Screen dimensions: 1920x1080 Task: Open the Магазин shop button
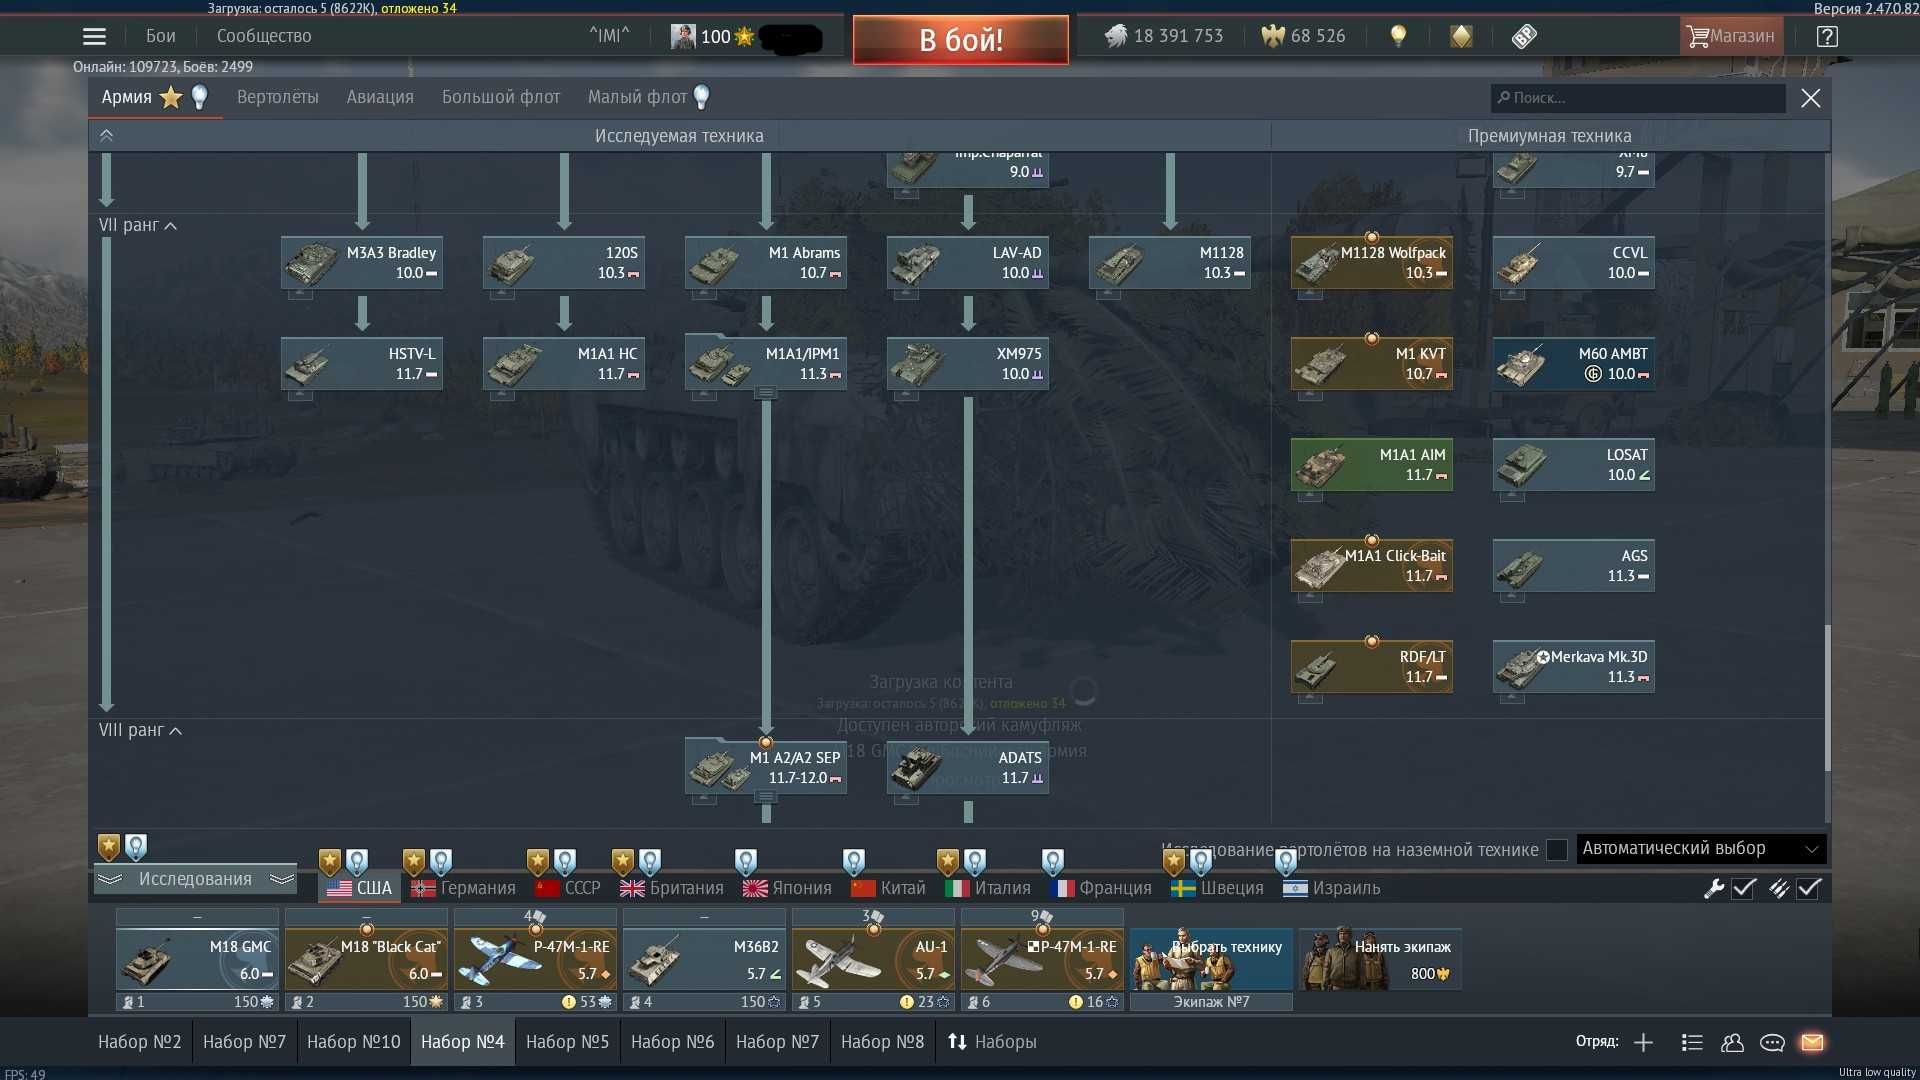(x=1731, y=37)
